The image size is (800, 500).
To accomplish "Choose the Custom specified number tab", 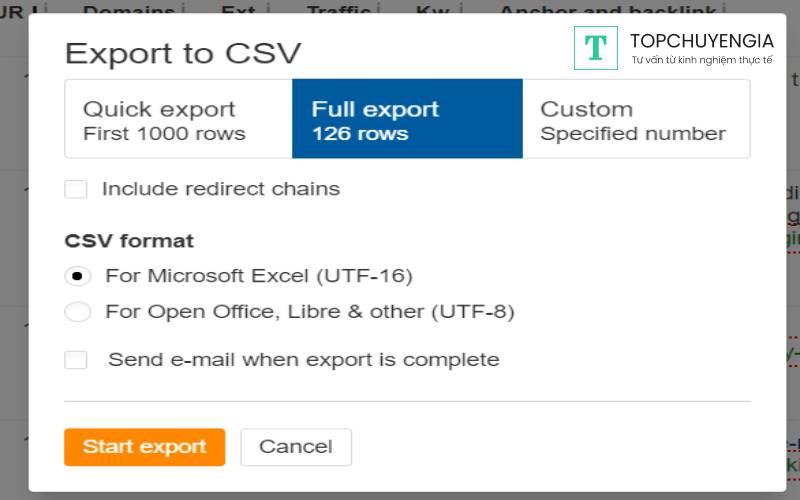I will tap(636, 120).
